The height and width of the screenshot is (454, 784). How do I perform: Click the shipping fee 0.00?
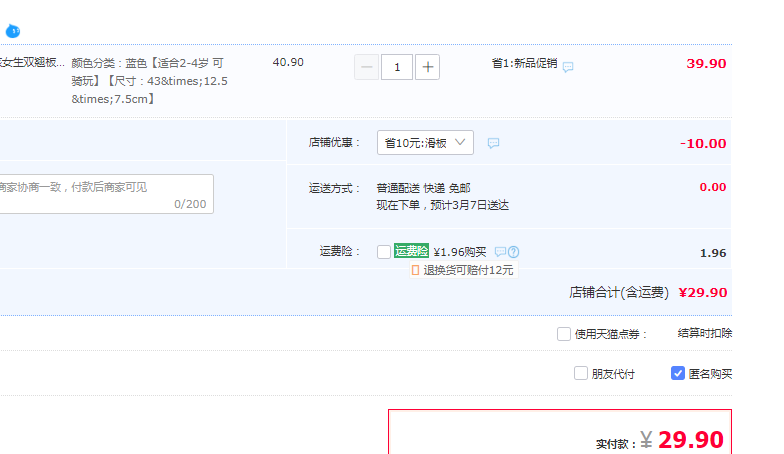point(712,187)
